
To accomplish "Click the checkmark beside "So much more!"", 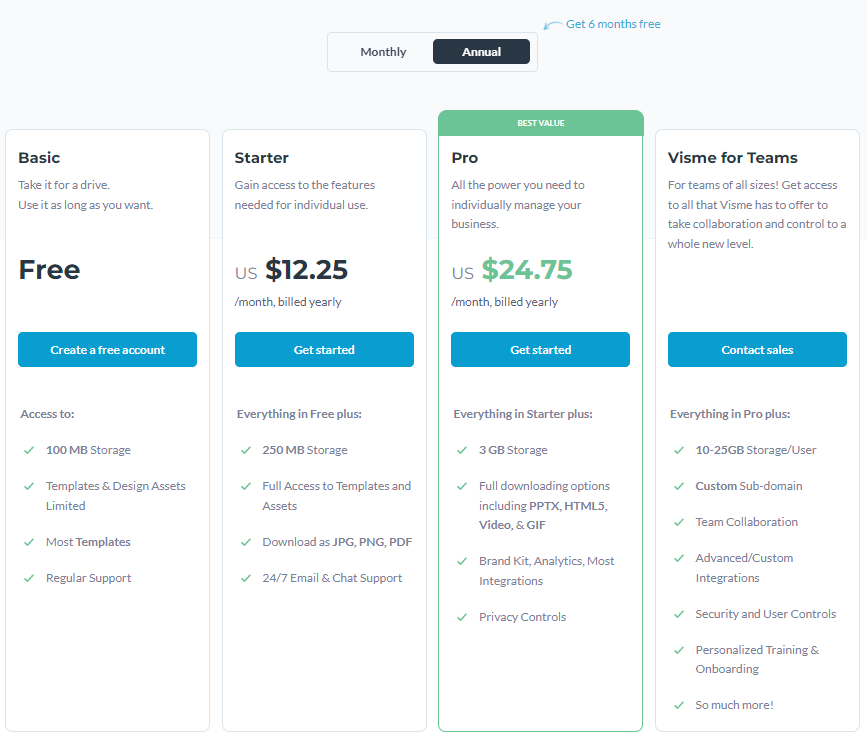I will click(x=679, y=705).
